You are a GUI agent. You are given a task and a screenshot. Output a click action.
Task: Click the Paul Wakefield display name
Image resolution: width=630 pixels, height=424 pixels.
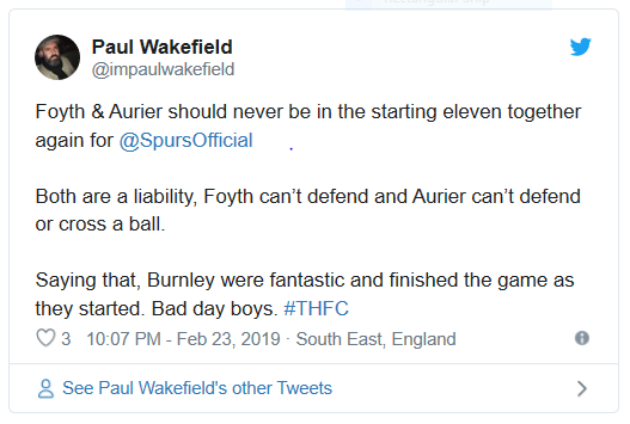tap(162, 46)
